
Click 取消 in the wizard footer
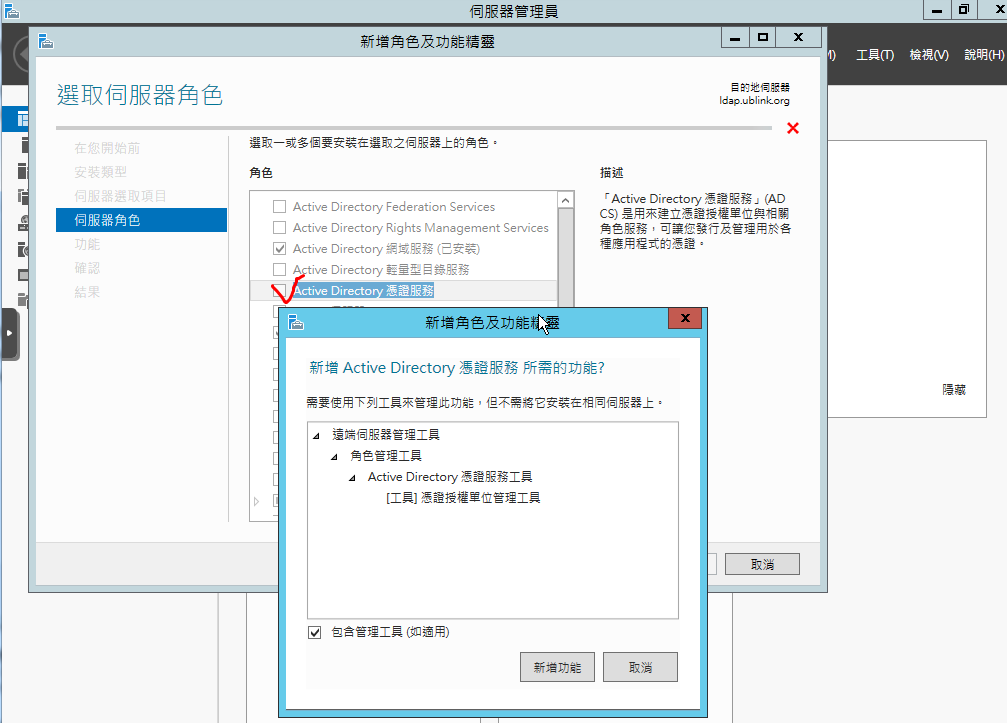tap(762, 564)
